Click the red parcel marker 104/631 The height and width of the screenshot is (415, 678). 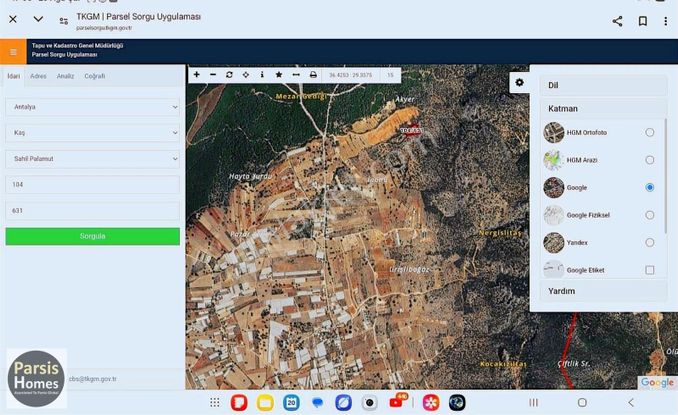coord(411,130)
